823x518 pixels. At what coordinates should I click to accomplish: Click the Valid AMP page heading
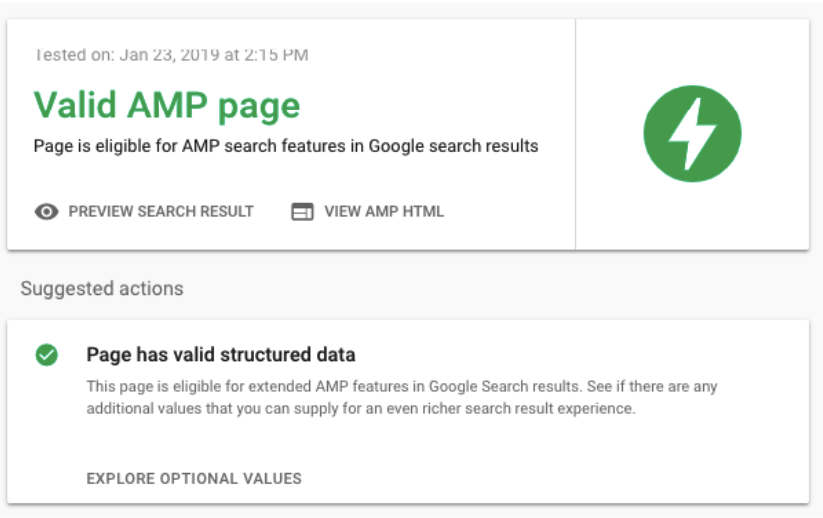167,105
